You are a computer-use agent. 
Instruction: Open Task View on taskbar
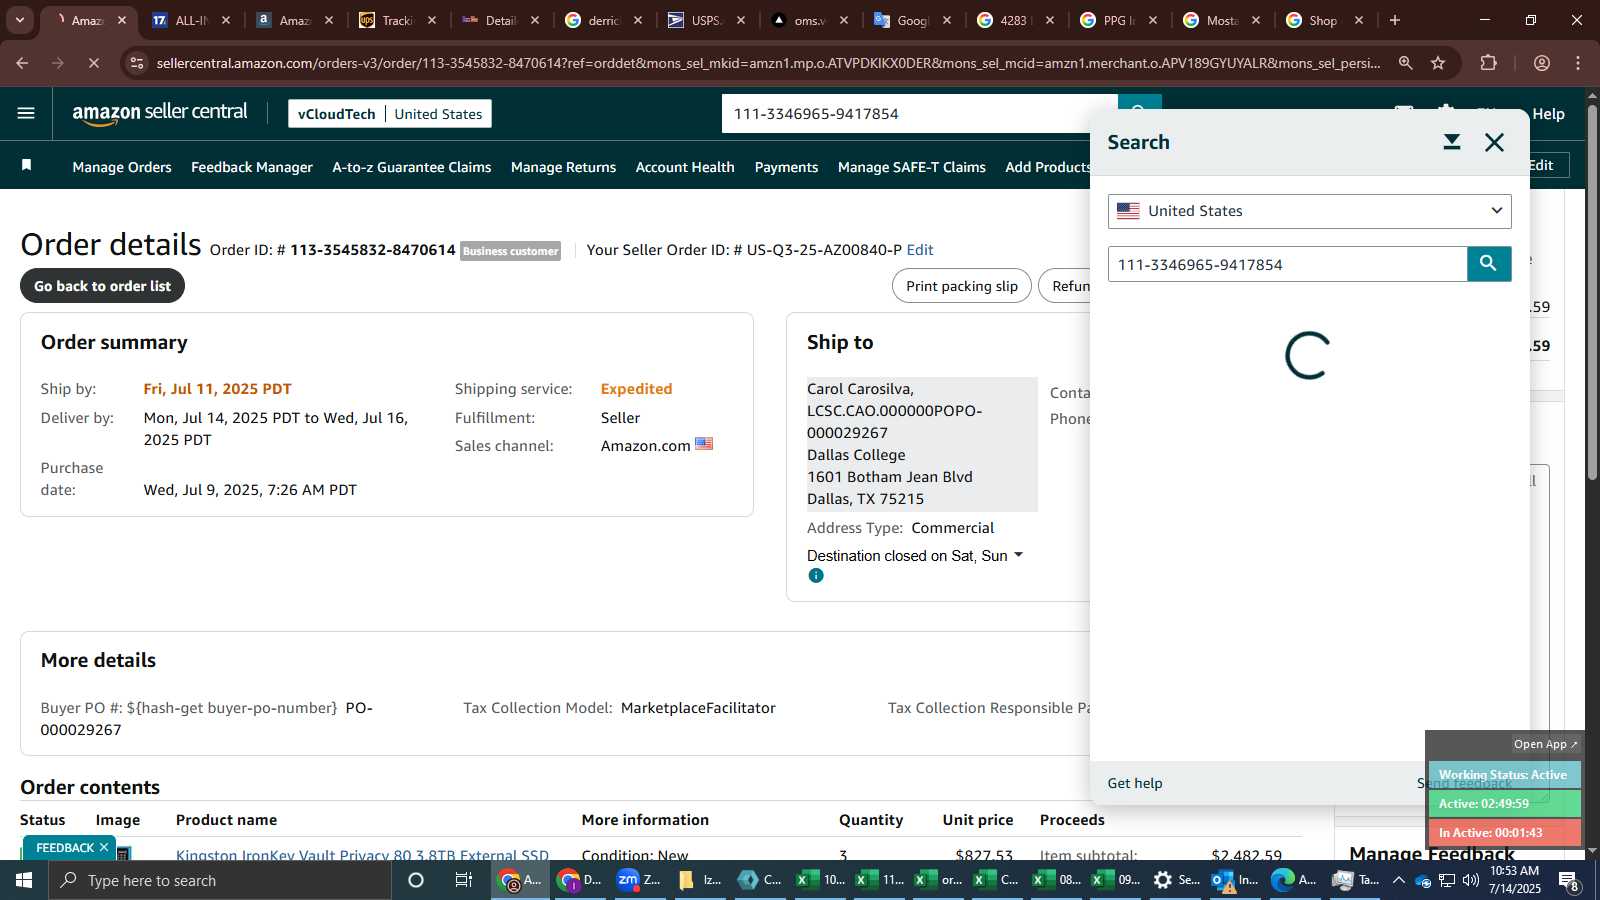(464, 880)
